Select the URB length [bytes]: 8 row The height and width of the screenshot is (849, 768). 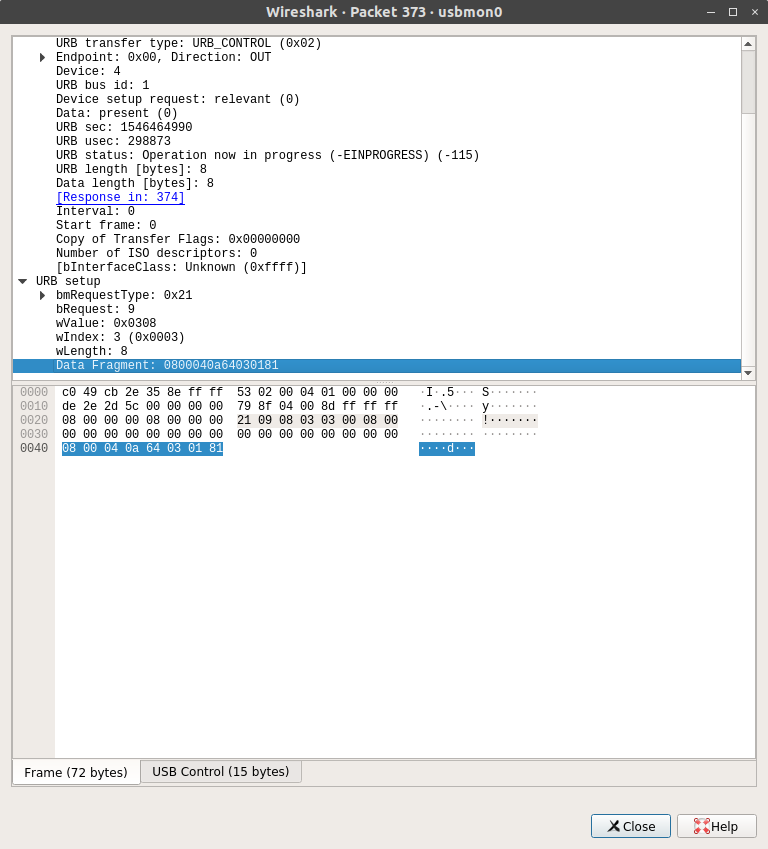click(376, 169)
